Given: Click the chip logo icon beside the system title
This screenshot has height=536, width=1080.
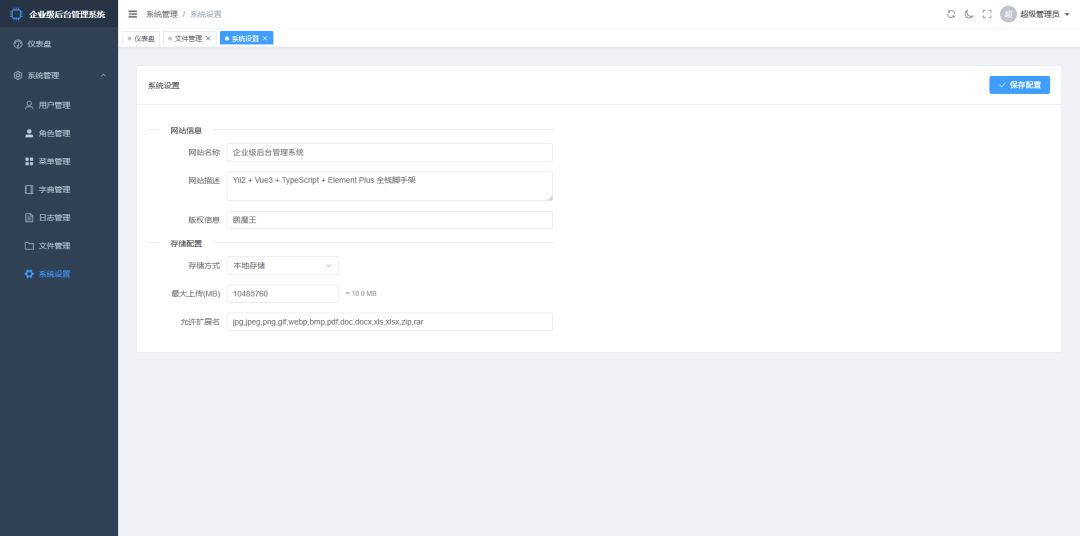Looking at the screenshot, I should click(16, 14).
